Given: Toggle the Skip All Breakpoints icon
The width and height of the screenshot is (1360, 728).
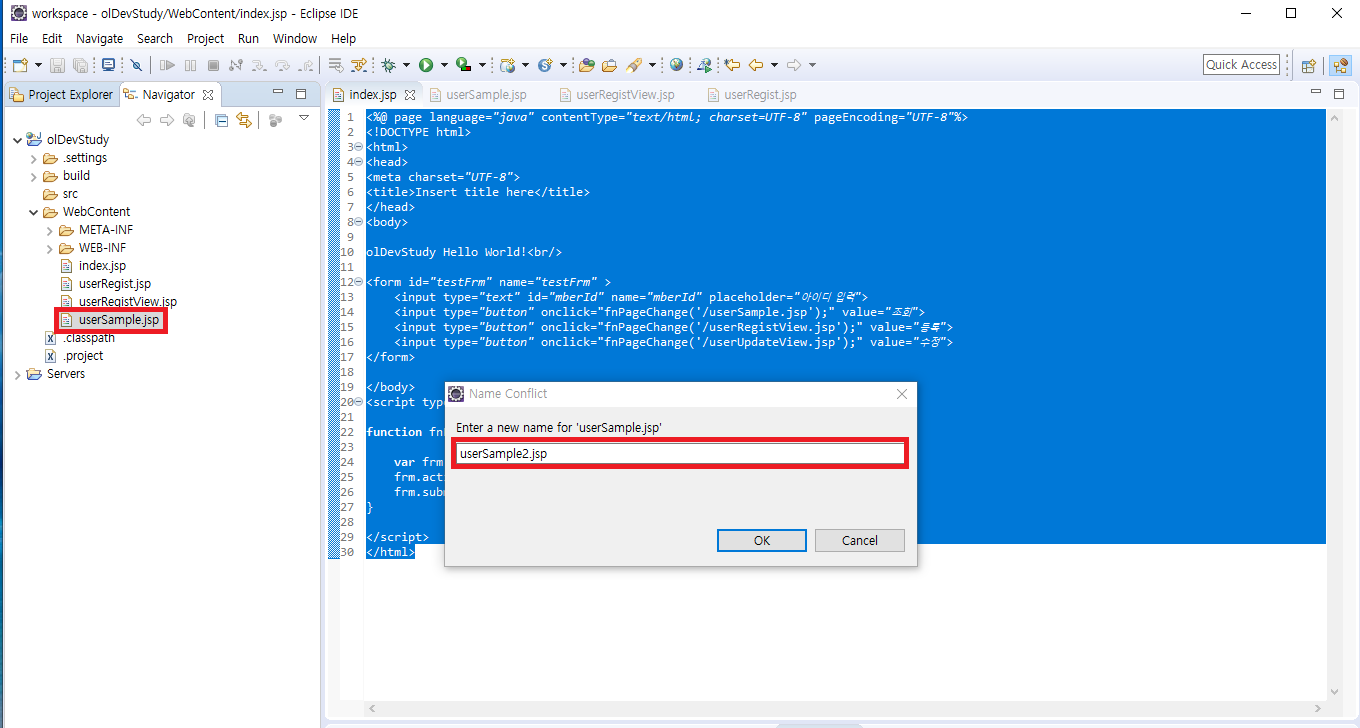Looking at the screenshot, I should pyautogui.click(x=136, y=65).
